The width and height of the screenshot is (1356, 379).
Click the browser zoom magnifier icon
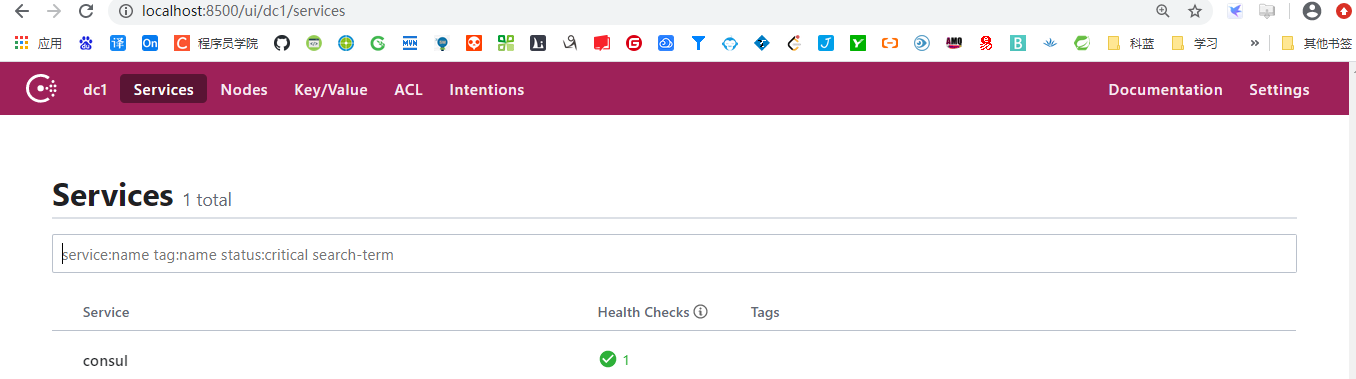(x=1162, y=11)
